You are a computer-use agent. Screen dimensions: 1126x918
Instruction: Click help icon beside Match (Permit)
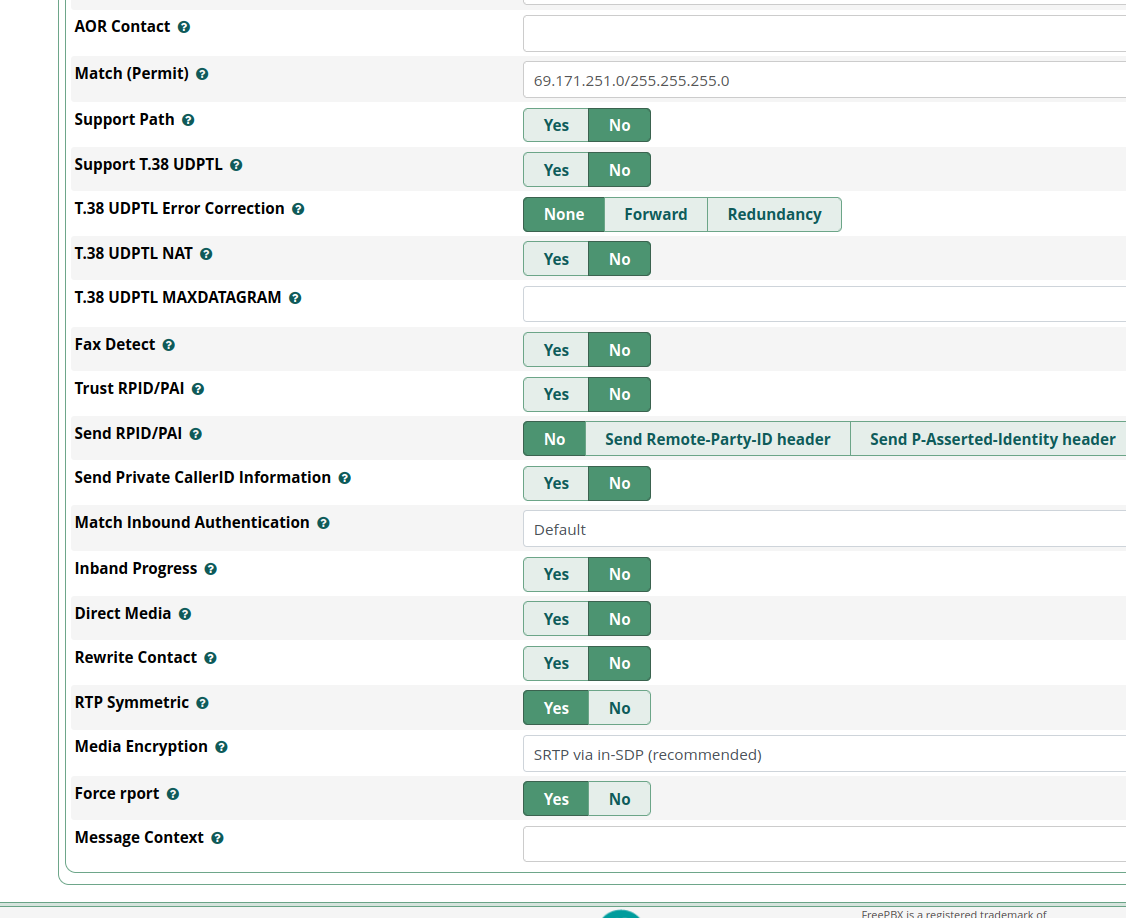(202, 74)
